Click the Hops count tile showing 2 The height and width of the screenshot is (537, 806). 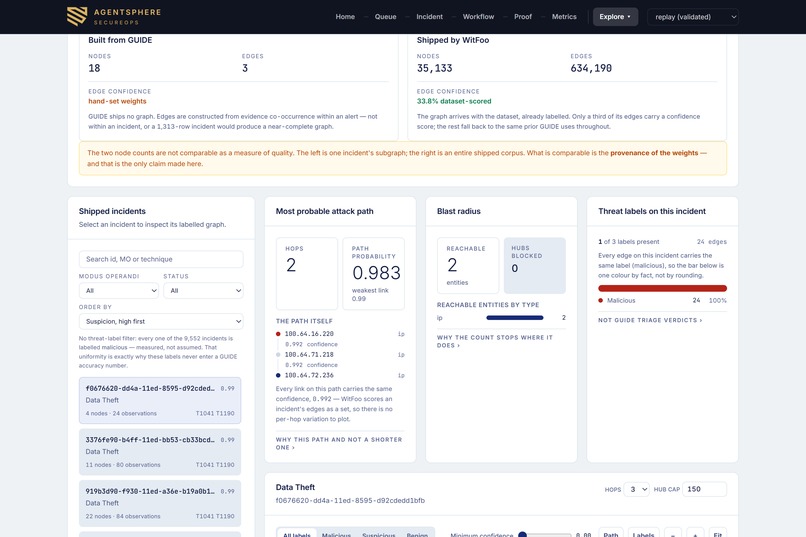[x=307, y=273]
